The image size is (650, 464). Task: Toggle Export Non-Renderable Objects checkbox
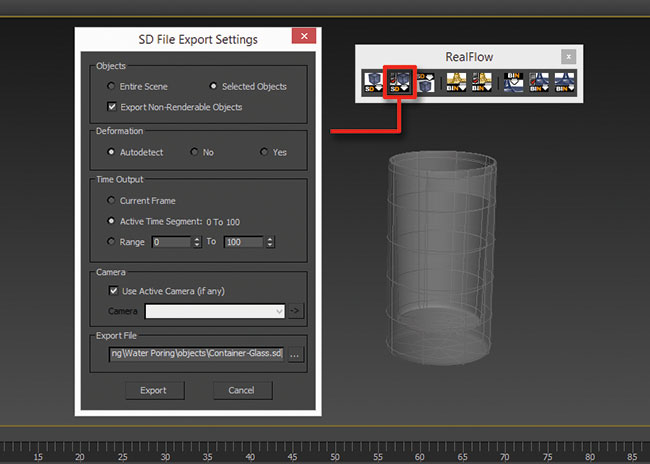[112, 107]
